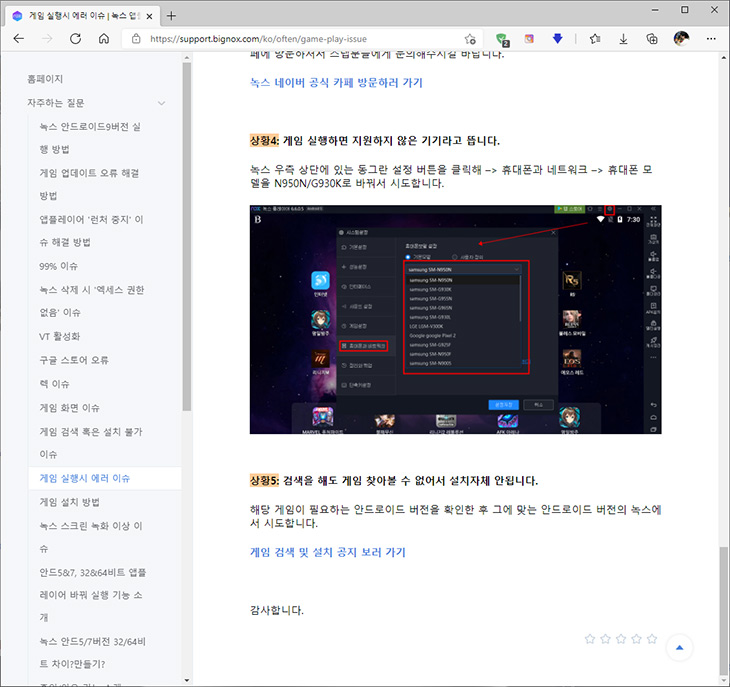This screenshot has height=687, width=730.
Task: Follow 녹스 네이버 공식 카페 방문하러 가기 link
Action: (336, 82)
